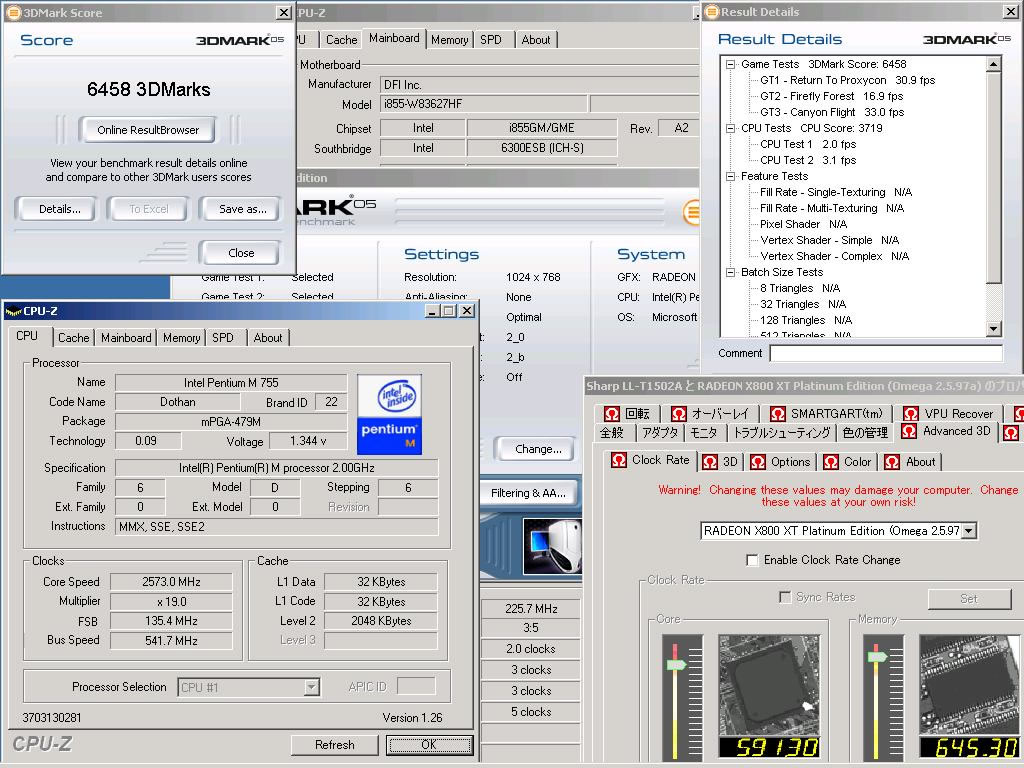Open the RADEON X800 XT device dropdown
1024x768 pixels.
(967, 531)
